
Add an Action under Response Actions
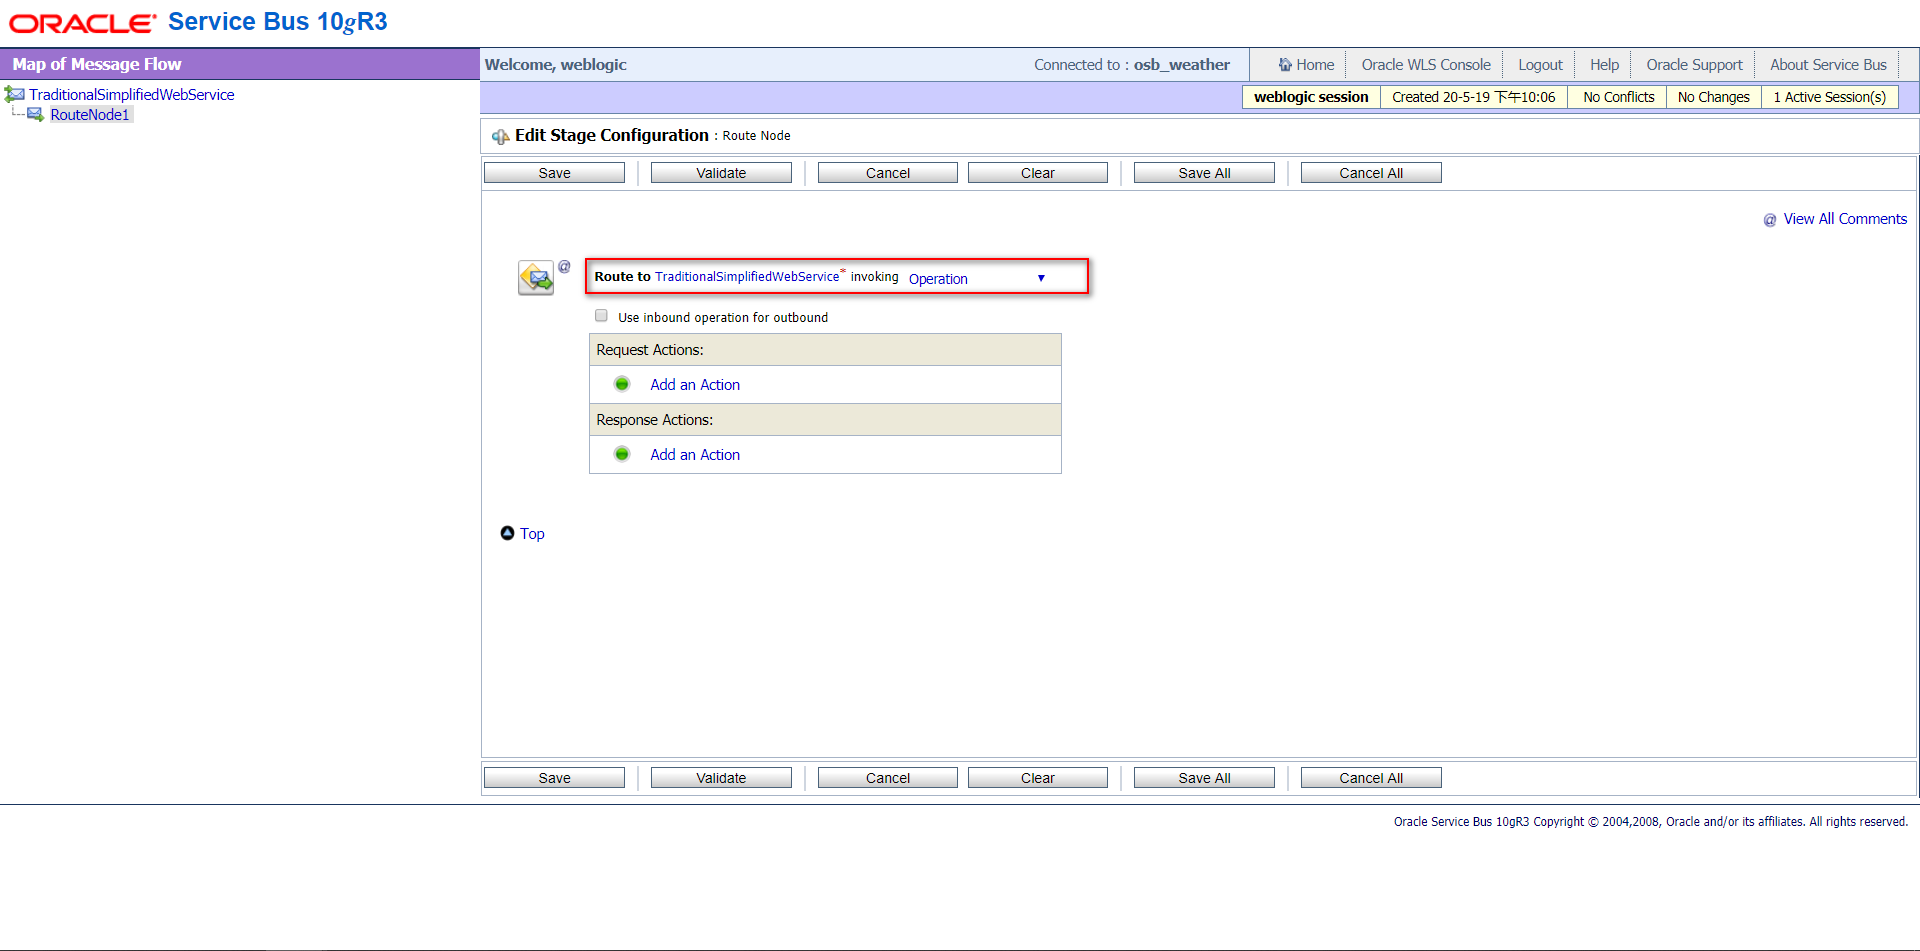coord(695,455)
